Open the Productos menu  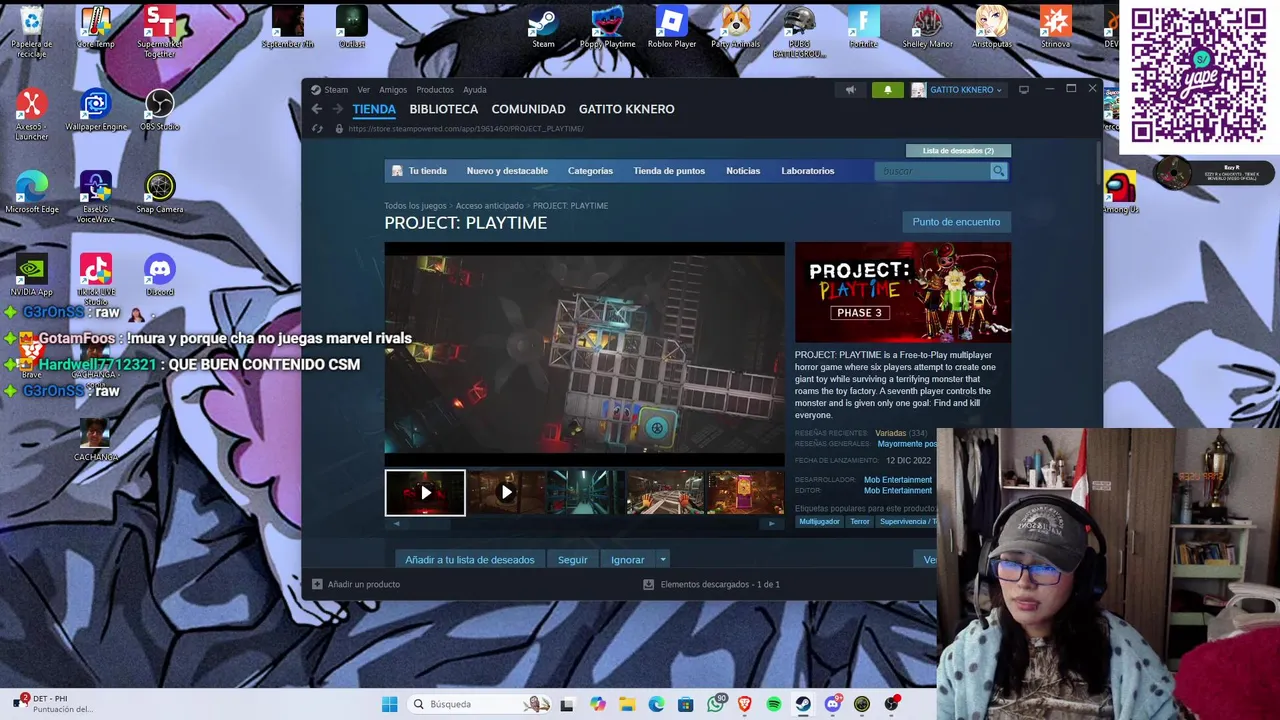(435, 90)
